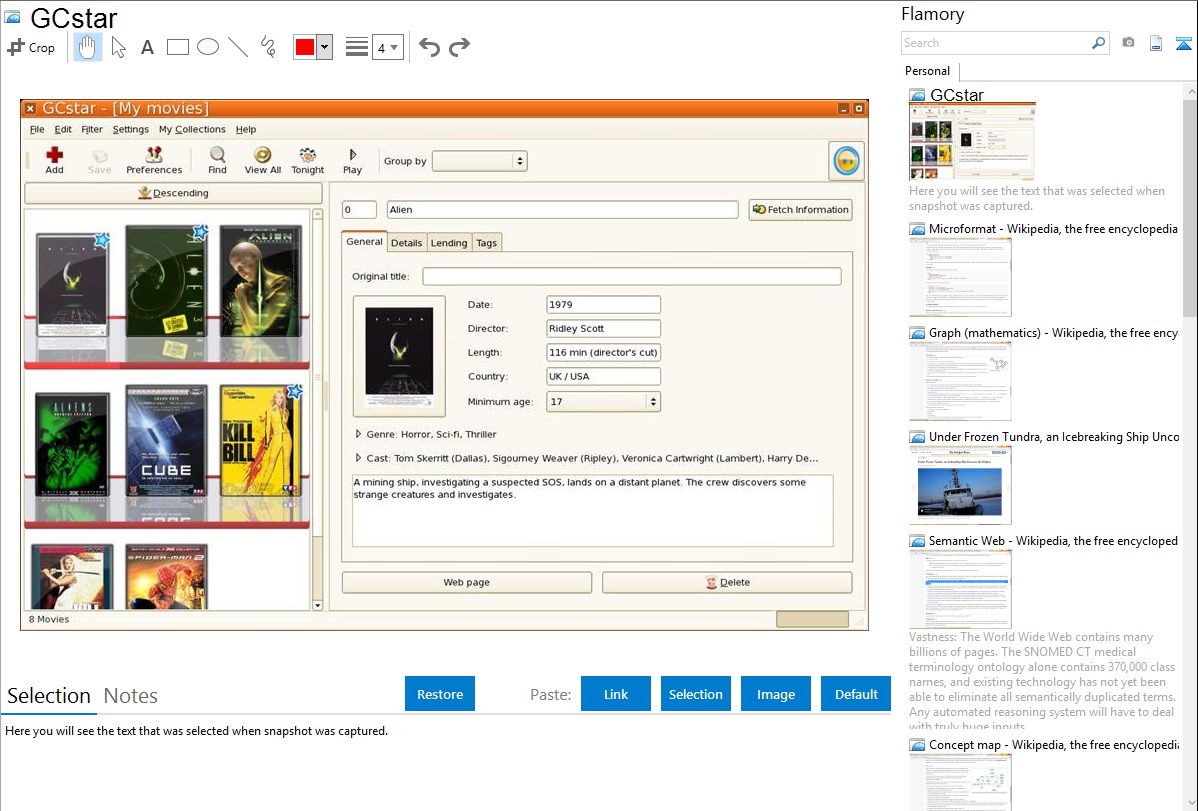The width and height of the screenshot is (1198, 811).
Task: Click the Original title input field
Action: [632, 276]
